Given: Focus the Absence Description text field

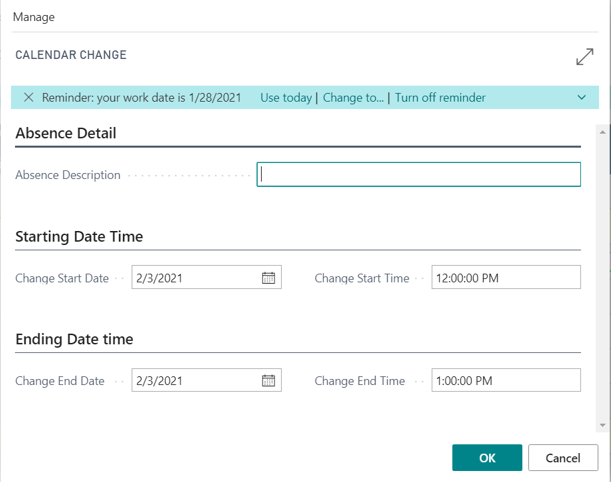Looking at the screenshot, I should (418, 174).
